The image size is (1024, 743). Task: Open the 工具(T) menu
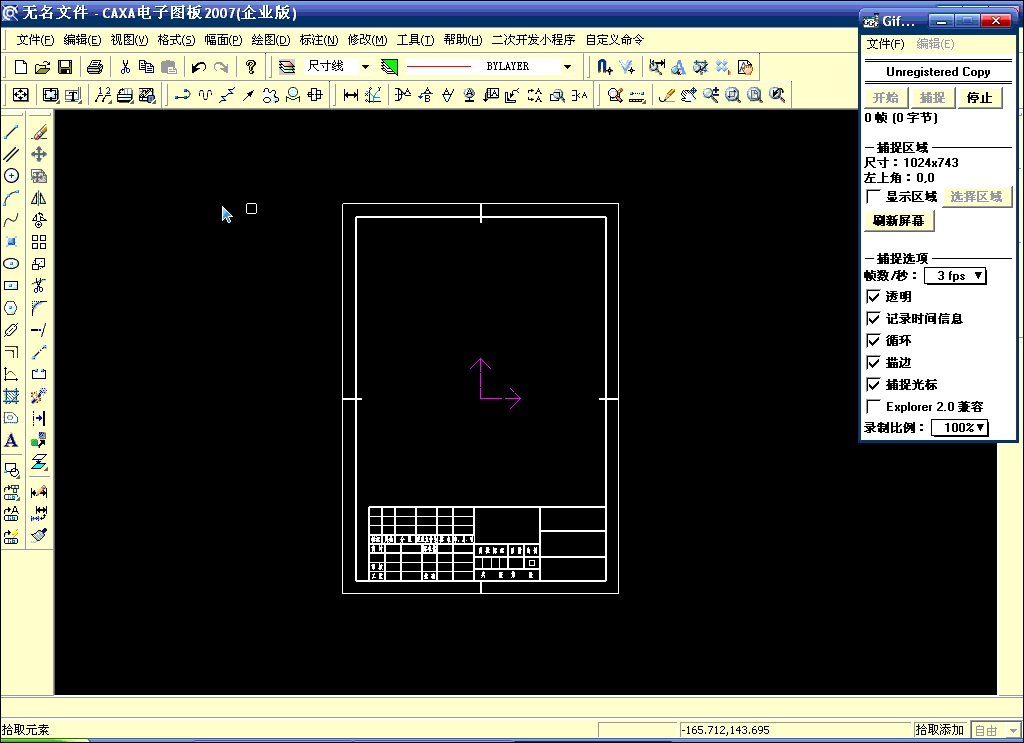(415, 40)
